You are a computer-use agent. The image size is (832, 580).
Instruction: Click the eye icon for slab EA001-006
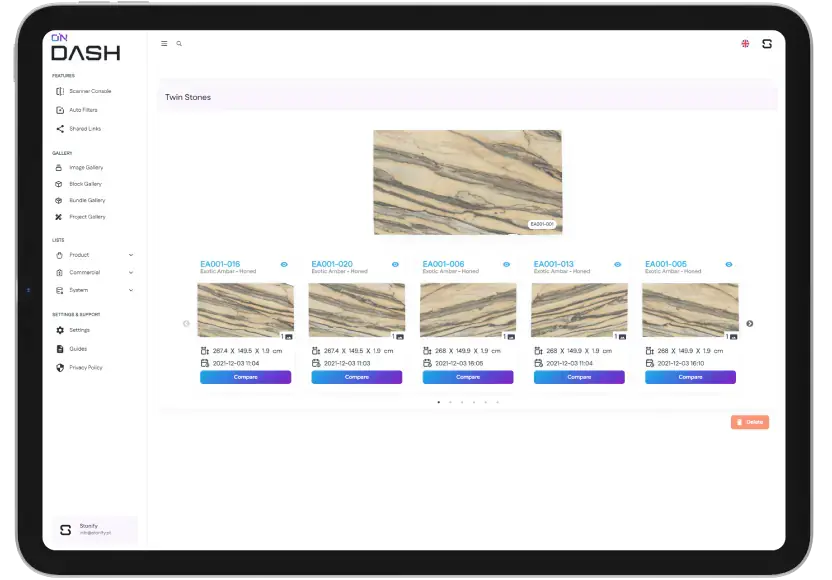[x=506, y=264]
